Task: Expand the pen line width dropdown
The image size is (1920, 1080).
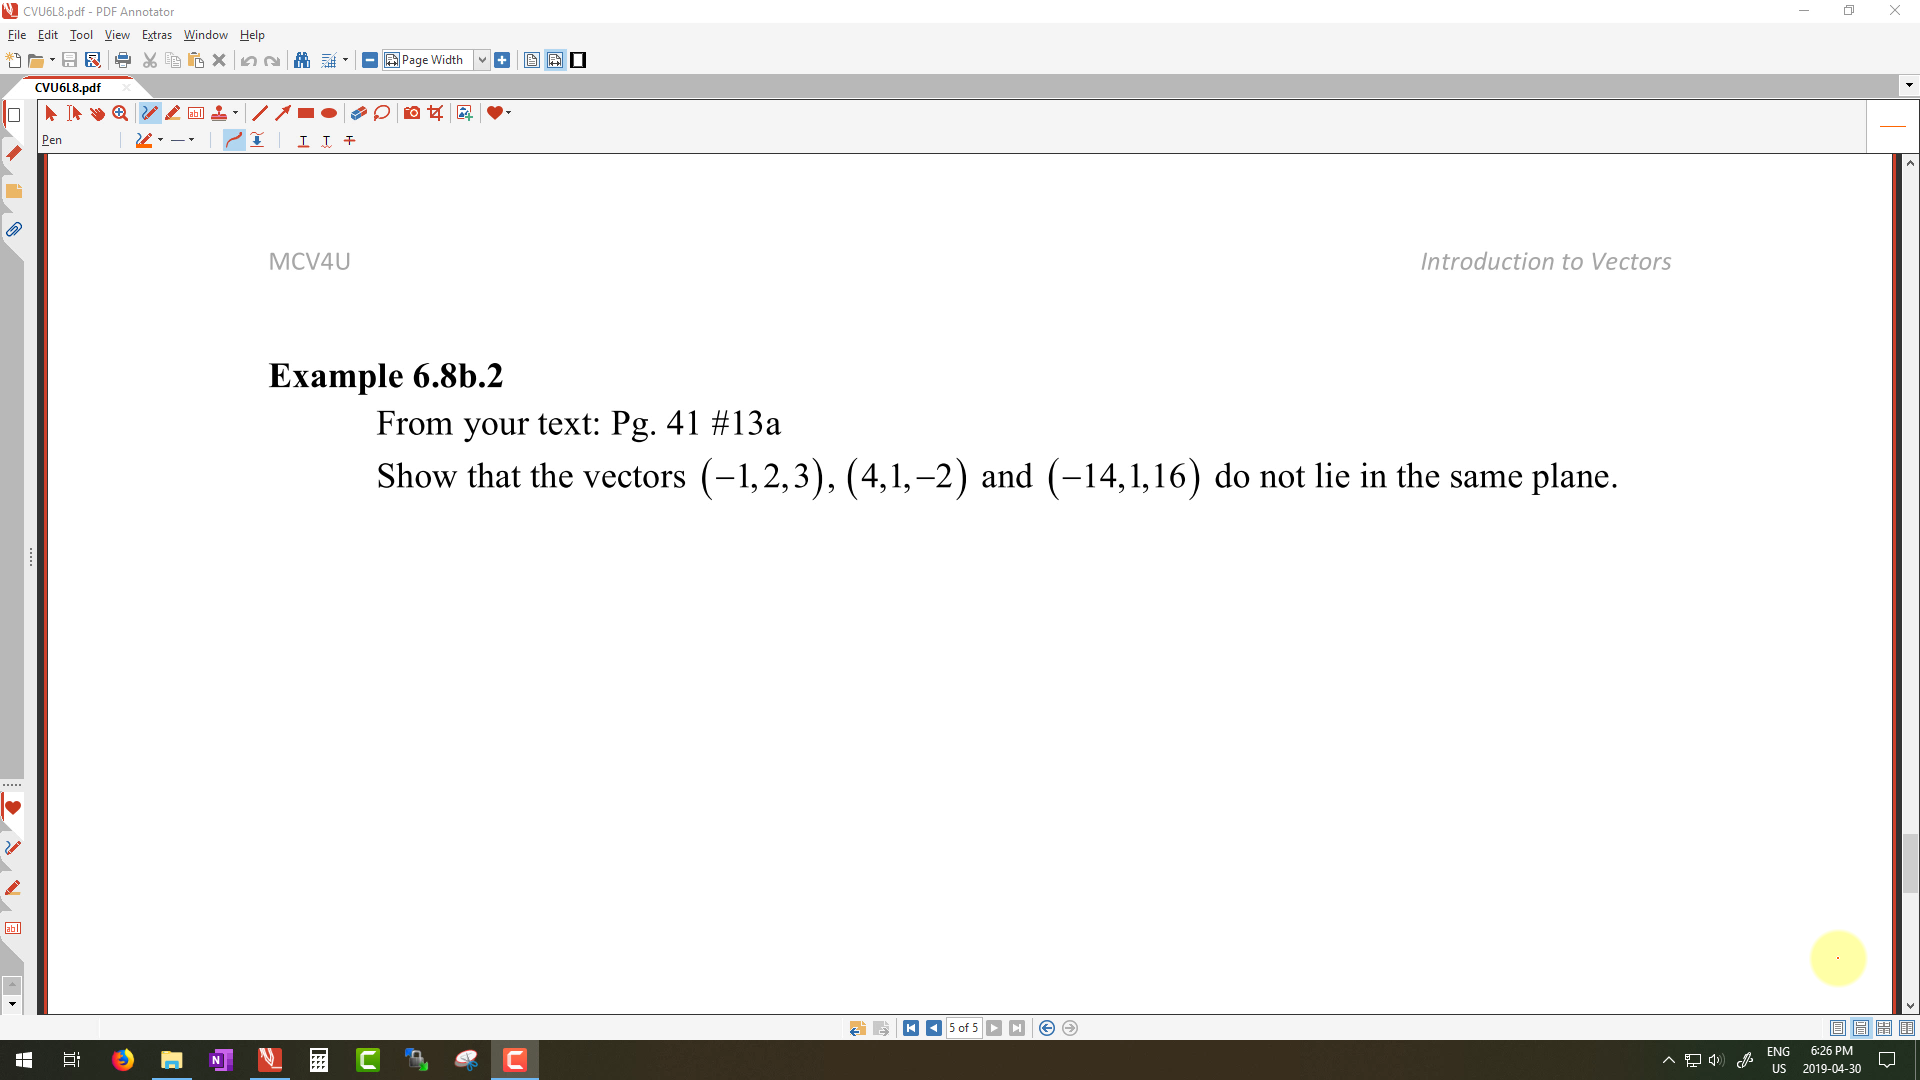Action: (192, 140)
